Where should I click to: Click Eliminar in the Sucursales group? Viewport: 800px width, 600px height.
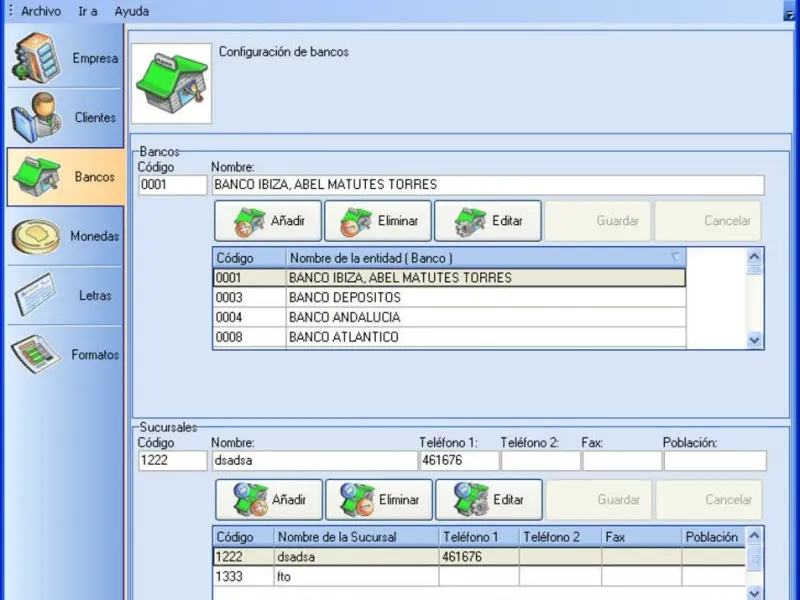379,499
